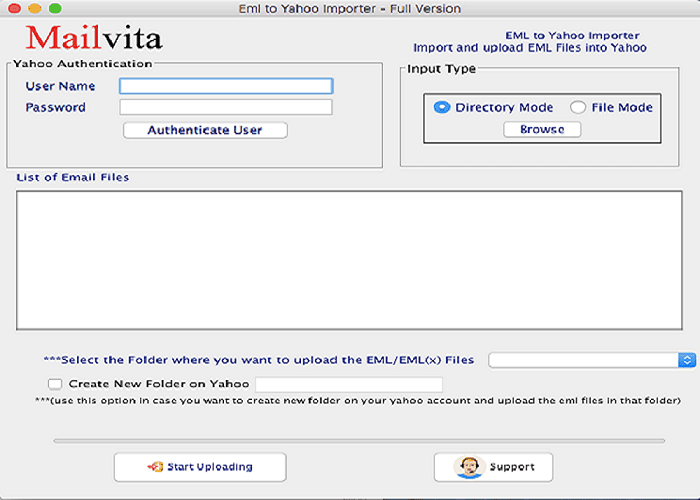The image size is (700, 500).
Task: Click 'EML to Yahoo Importer' header text
Action: 572,35
